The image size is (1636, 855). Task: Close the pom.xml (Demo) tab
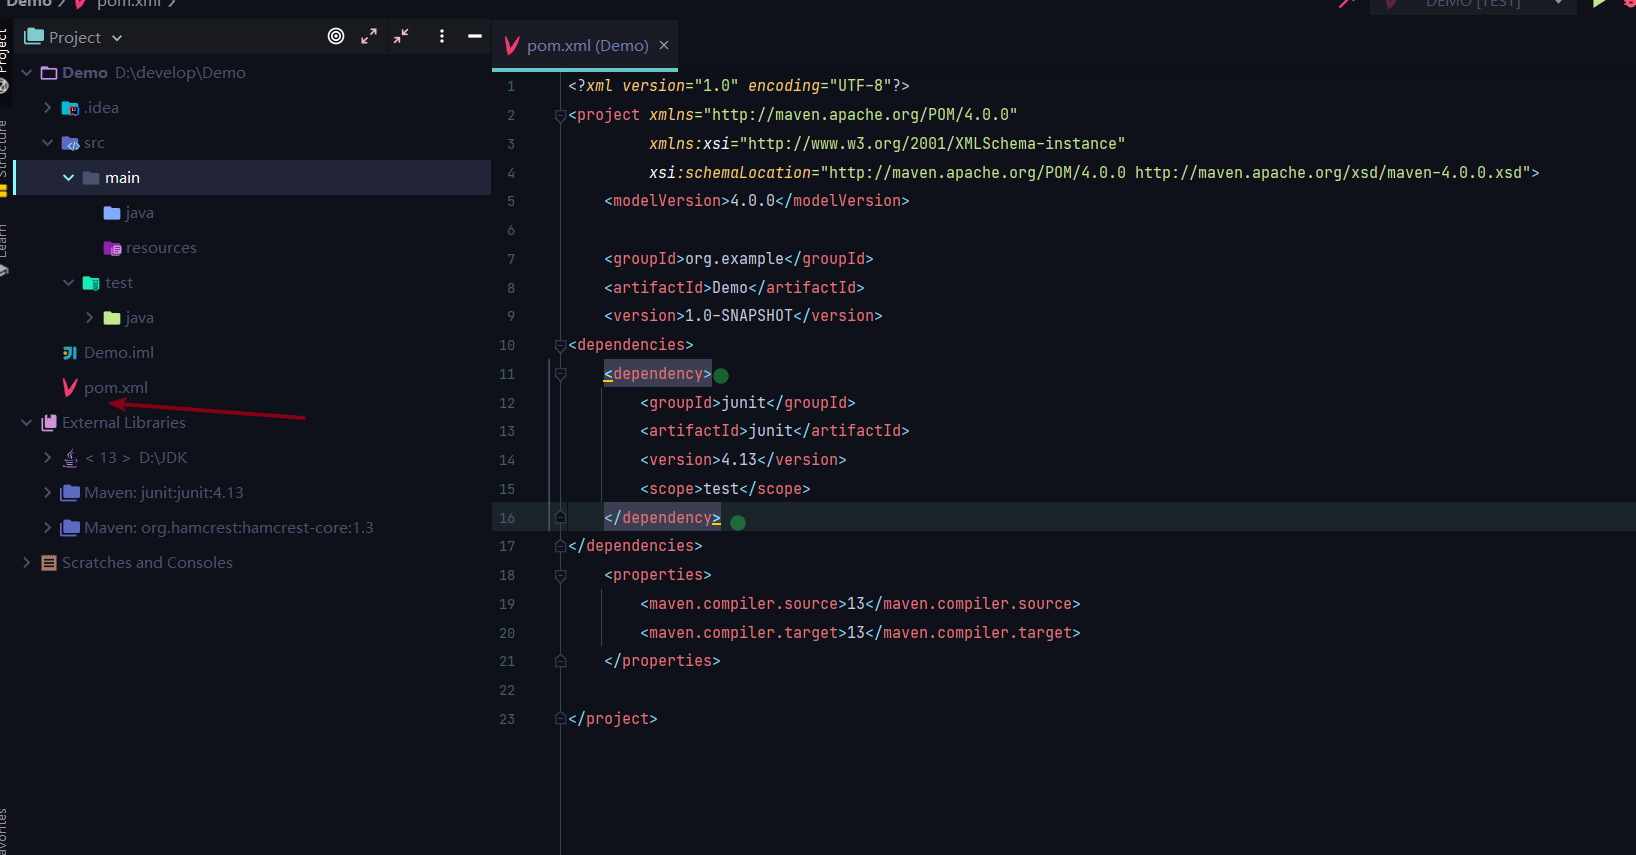tap(664, 45)
